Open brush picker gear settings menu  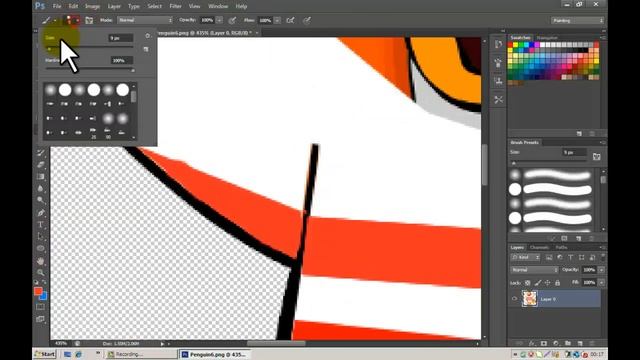[148, 36]
